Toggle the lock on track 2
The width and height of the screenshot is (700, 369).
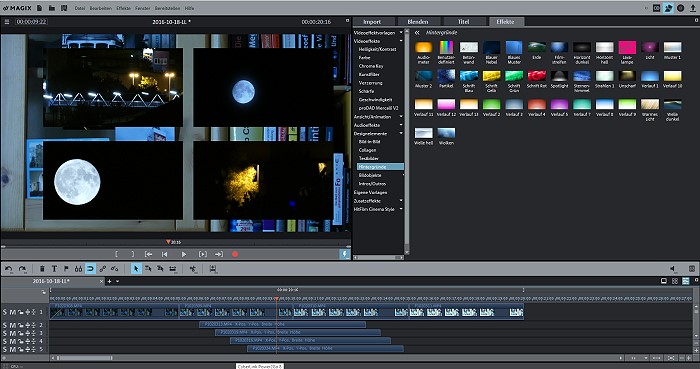point(21,325)
